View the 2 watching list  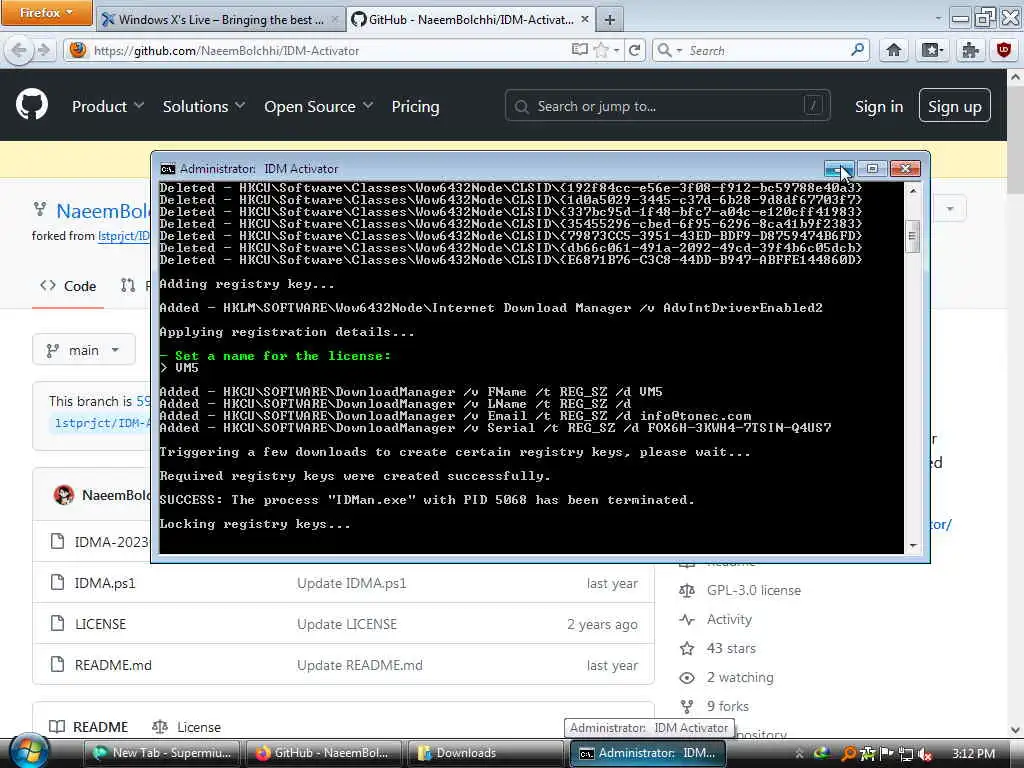pyautogui.click(x=740, y=677)
